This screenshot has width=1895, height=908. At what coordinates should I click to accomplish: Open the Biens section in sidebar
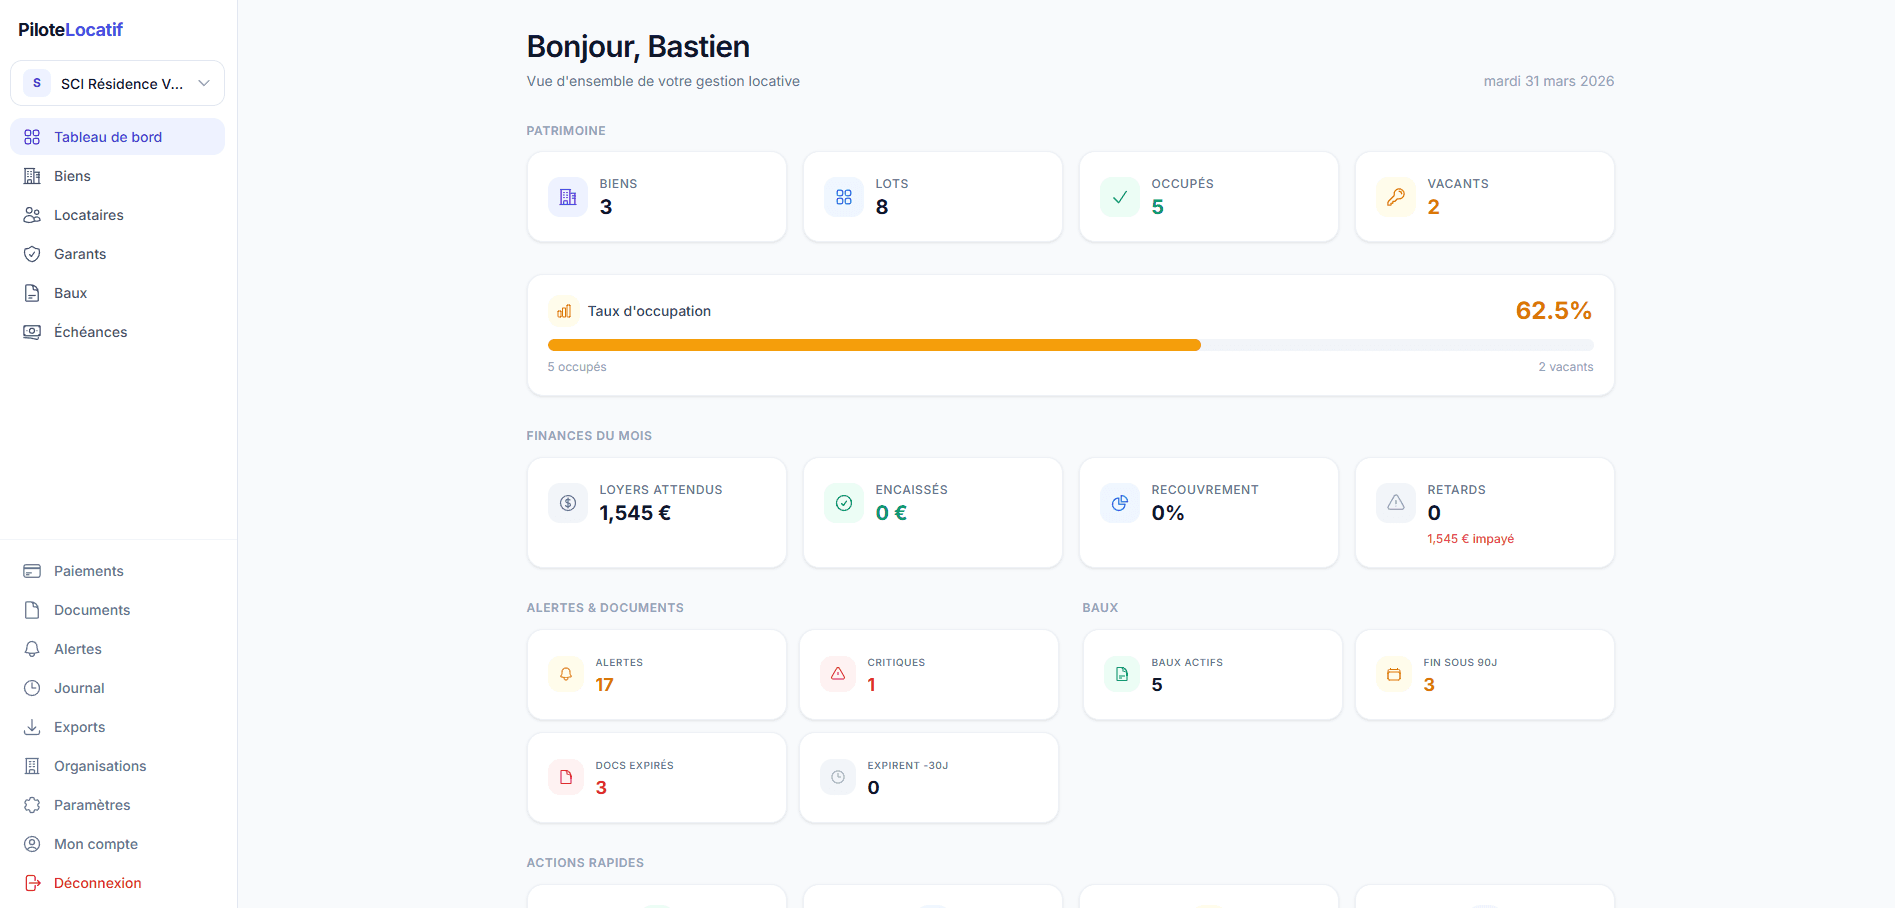pos(70,175)
